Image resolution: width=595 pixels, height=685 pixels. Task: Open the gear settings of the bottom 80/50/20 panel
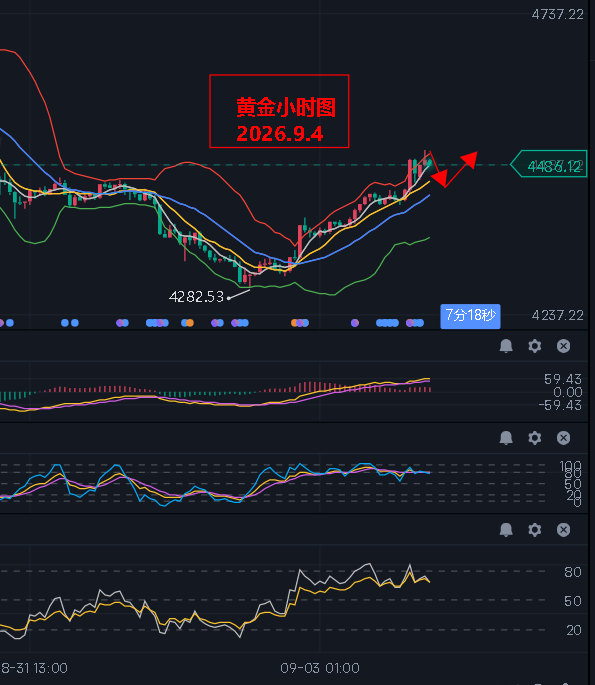coord(535,529)
